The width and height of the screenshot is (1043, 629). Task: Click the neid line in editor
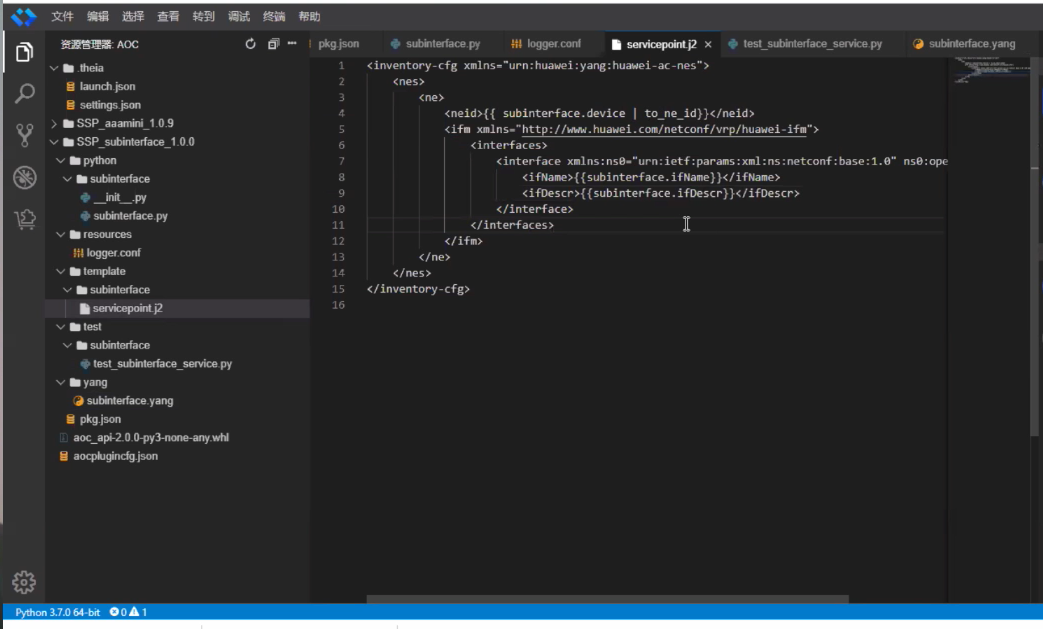click(x=599, y=114)
